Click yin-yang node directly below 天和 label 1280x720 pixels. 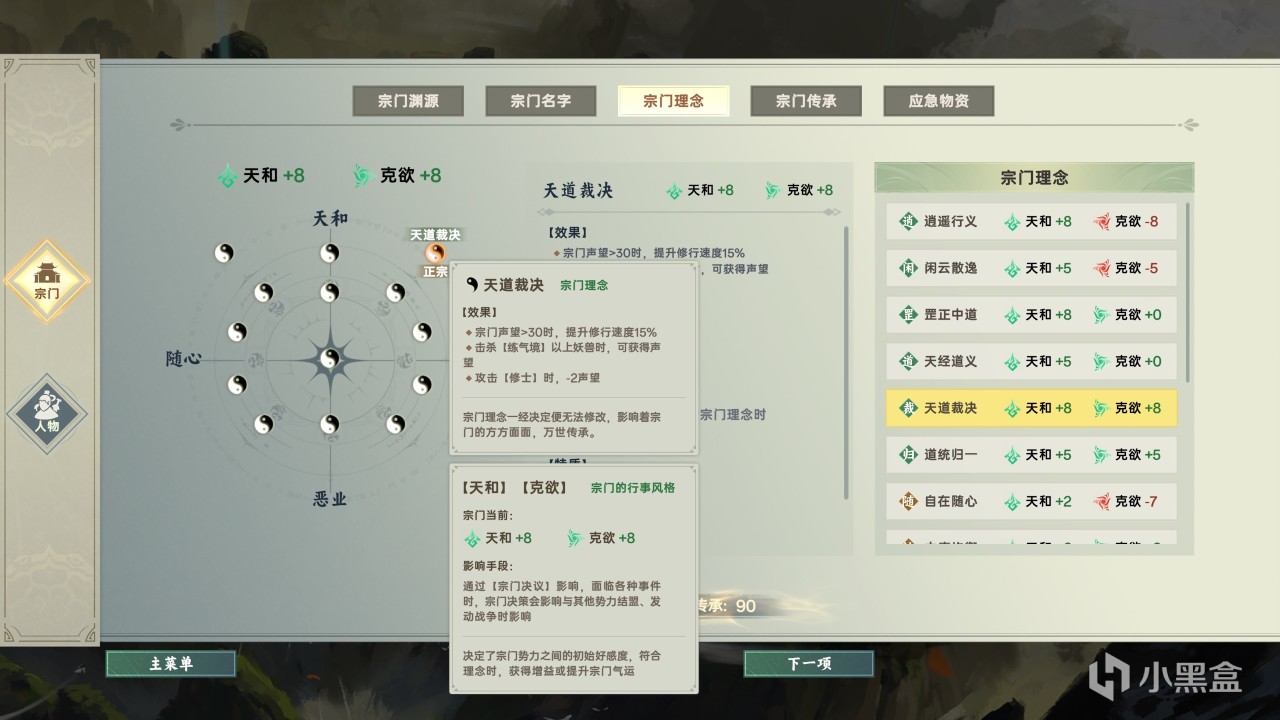click(330, 253)
